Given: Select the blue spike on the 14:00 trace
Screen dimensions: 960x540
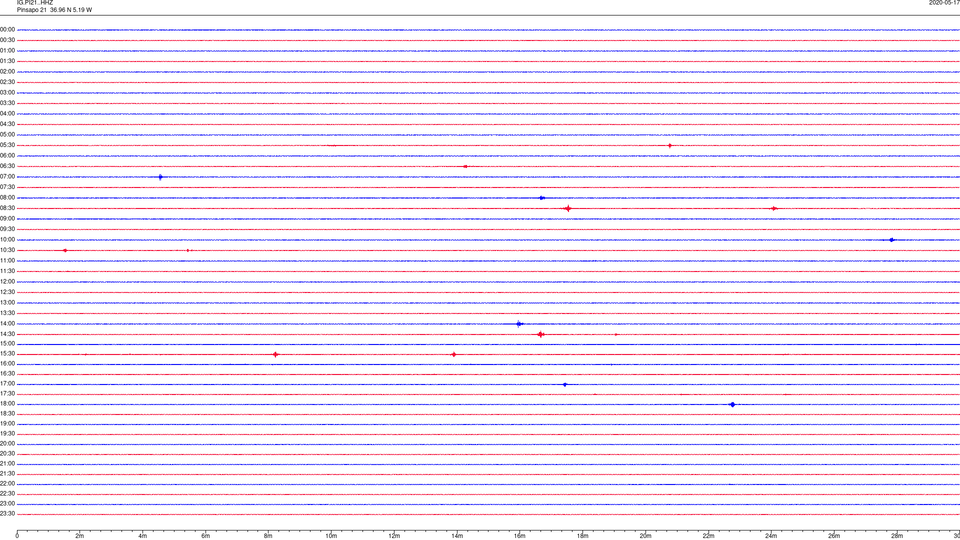Looking at the screenshot, I should (519, 324).
